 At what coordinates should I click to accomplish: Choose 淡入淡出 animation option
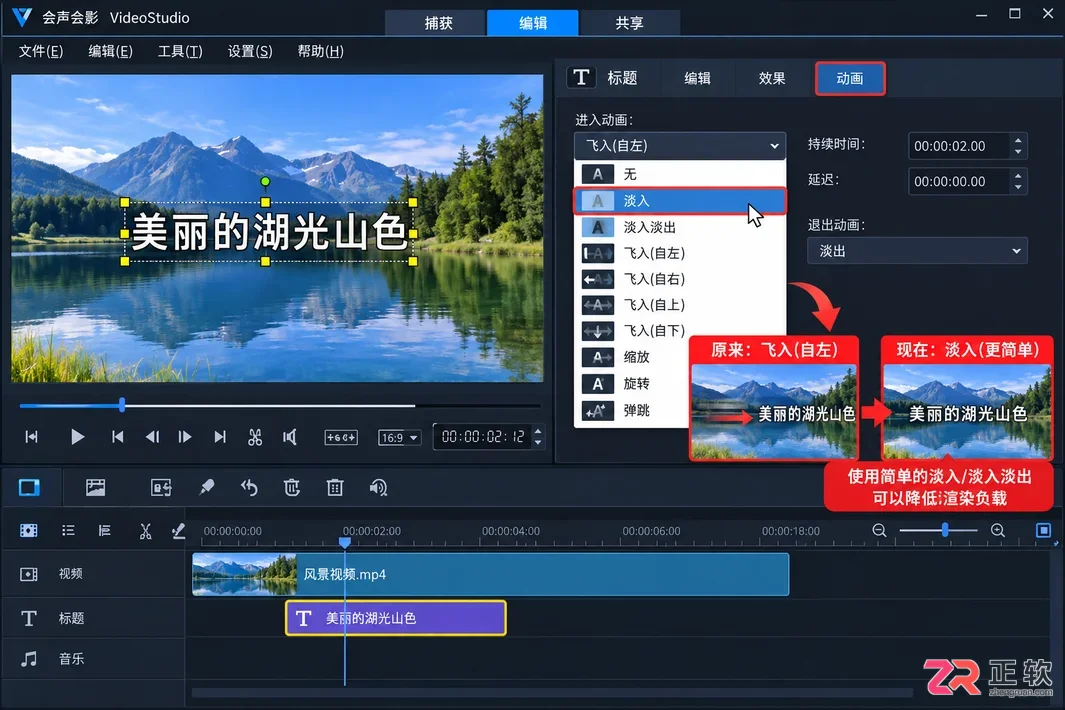(680, 227)
